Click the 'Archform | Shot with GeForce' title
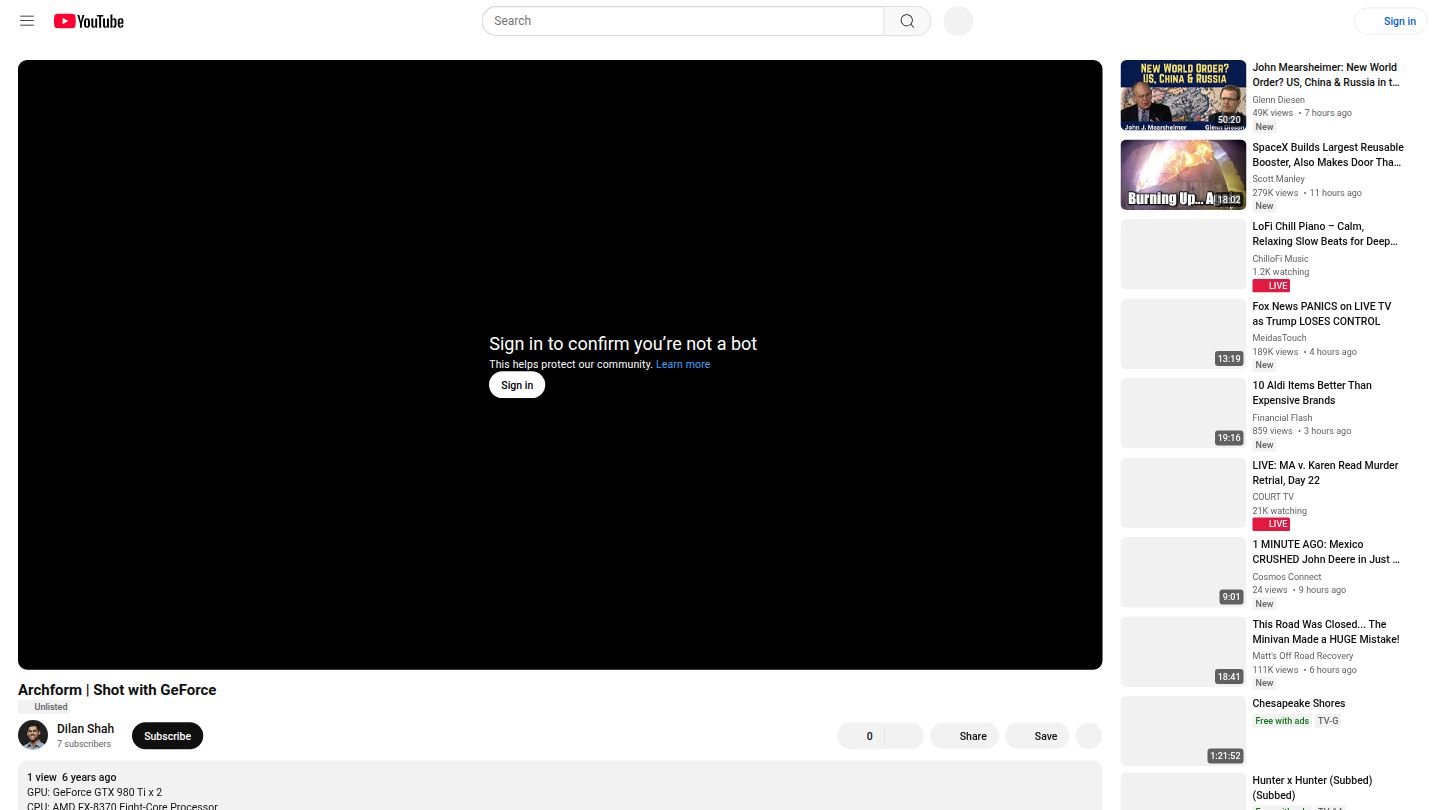Image resolution: width=1440 pixels, height=810 pixels. tap(117, 690)
